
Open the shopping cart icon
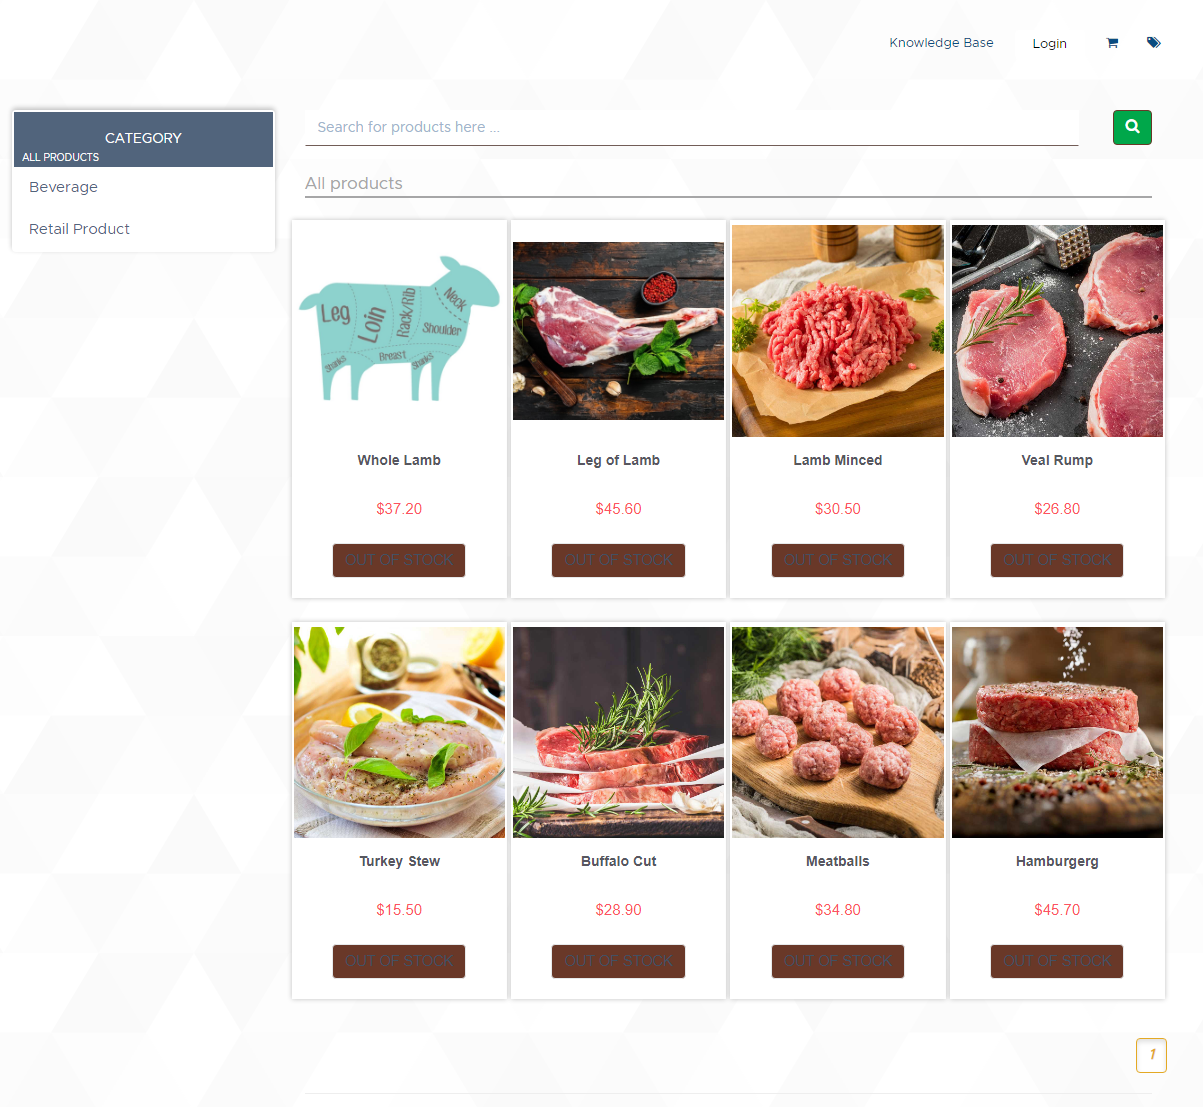[1112, 43]
